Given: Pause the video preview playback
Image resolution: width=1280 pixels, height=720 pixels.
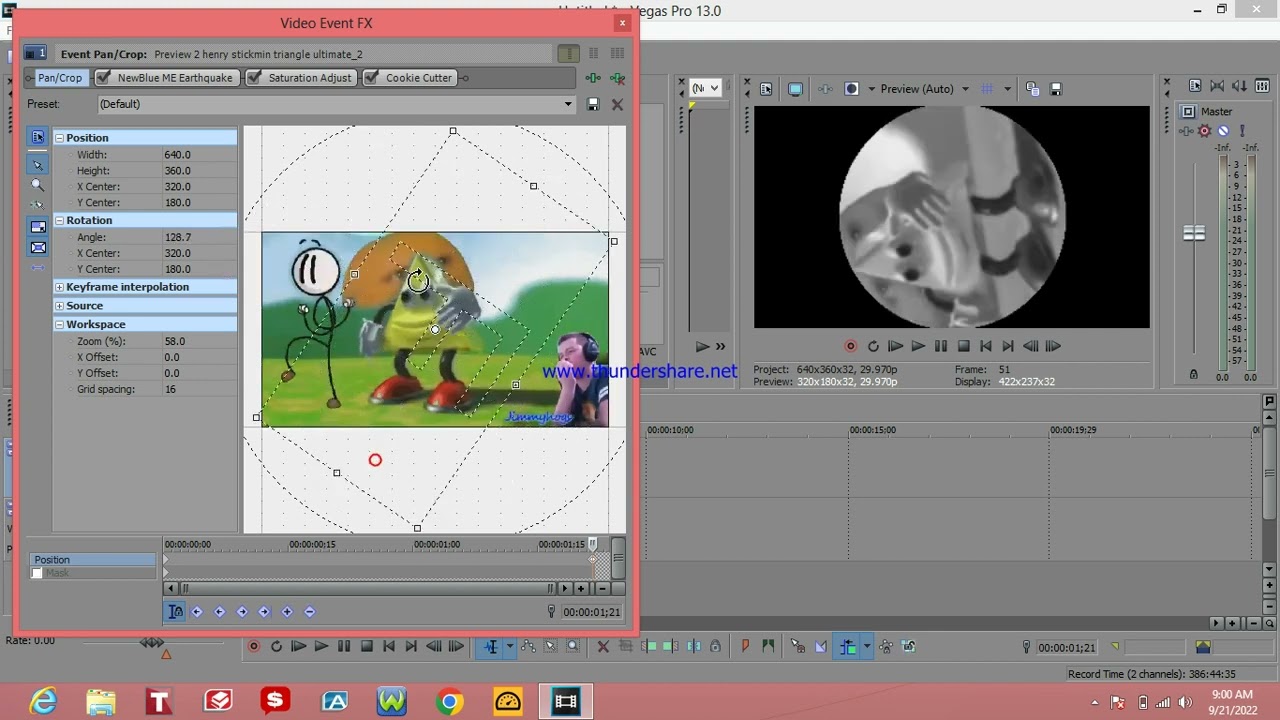Looking at the screenshot, I should point(941,346).
